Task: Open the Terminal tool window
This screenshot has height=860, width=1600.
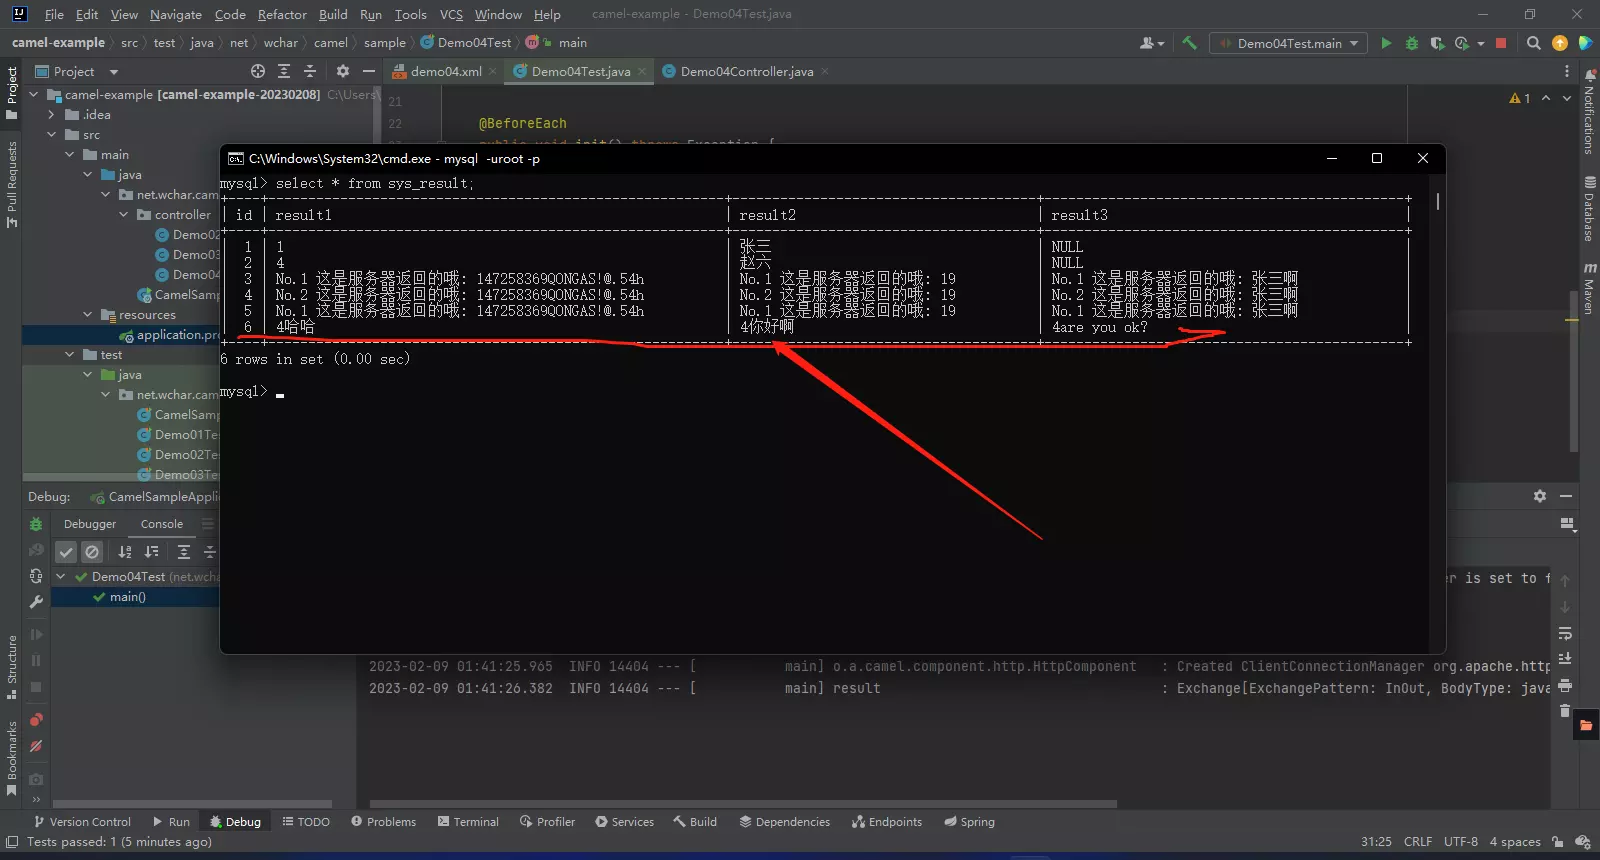Action: tap(468, 822)
